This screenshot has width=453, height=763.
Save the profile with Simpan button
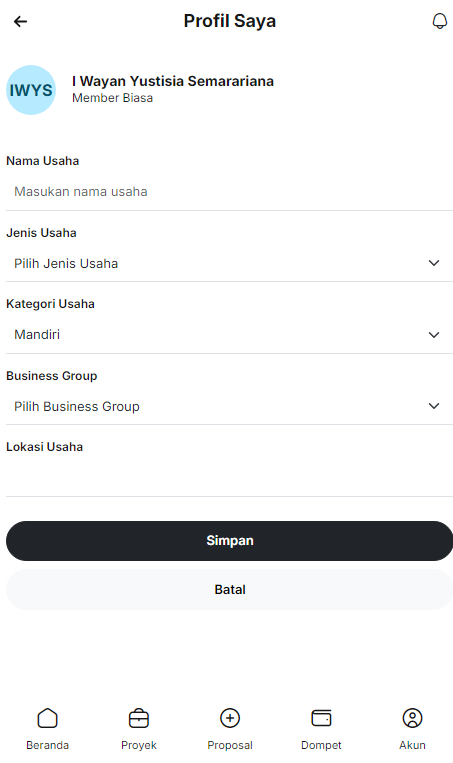(x=230, y=541)
